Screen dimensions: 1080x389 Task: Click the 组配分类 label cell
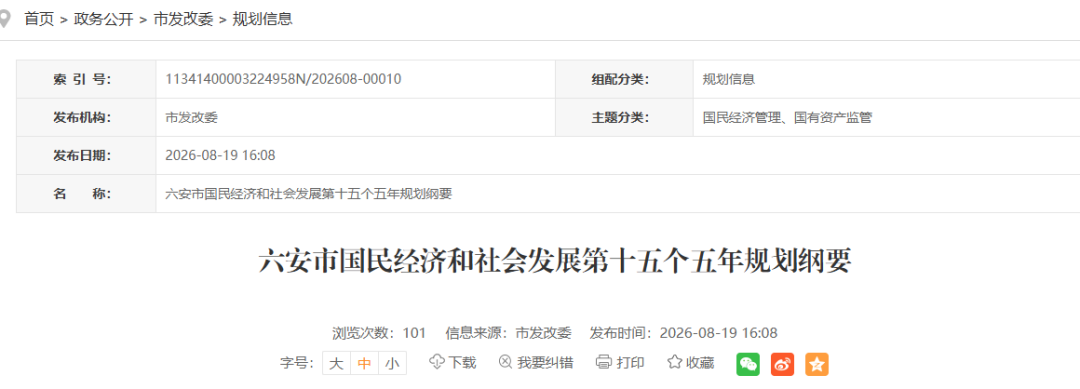(624, 79)
